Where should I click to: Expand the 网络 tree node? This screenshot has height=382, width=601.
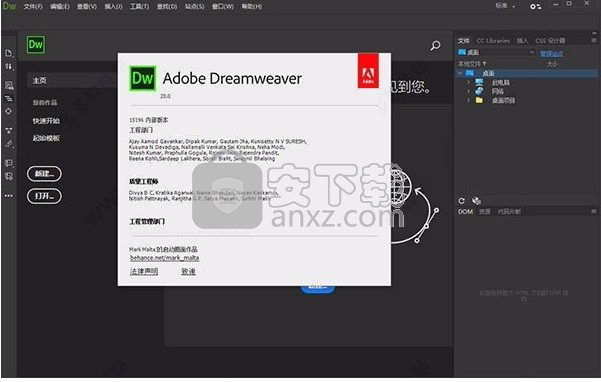(468, 91)
